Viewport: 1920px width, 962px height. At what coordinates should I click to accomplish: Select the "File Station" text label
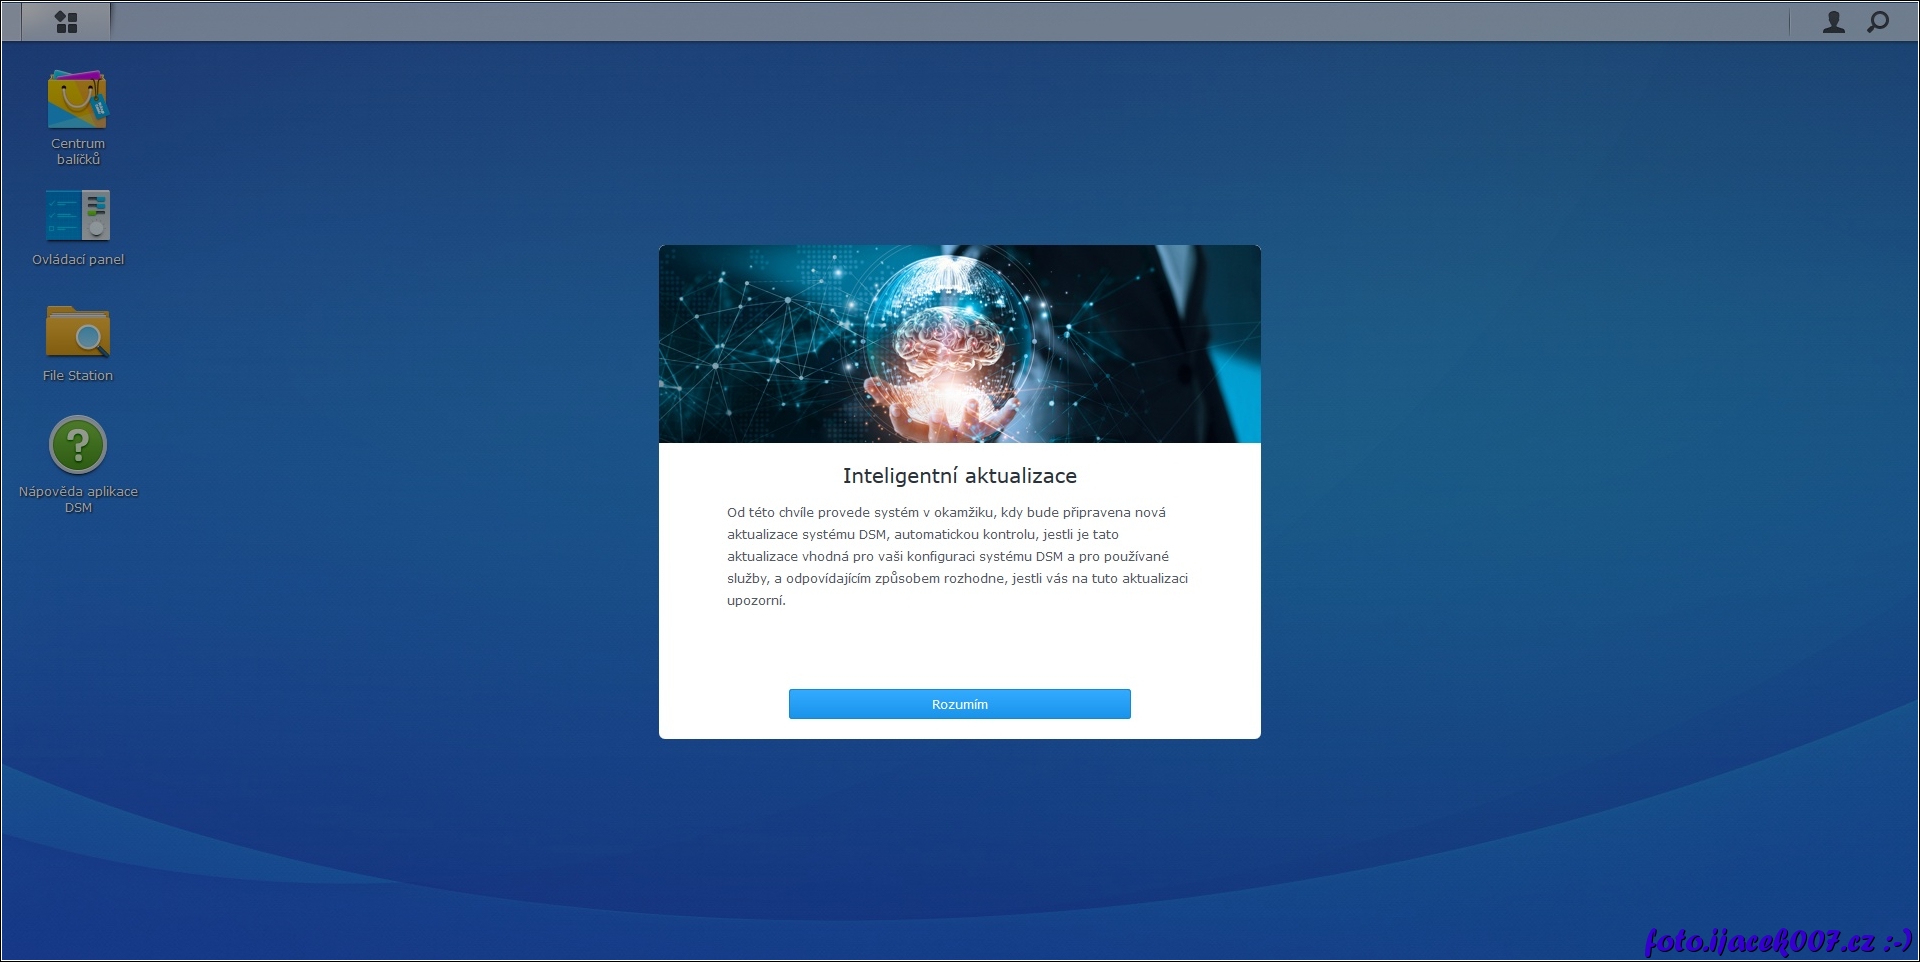(77, 376)
